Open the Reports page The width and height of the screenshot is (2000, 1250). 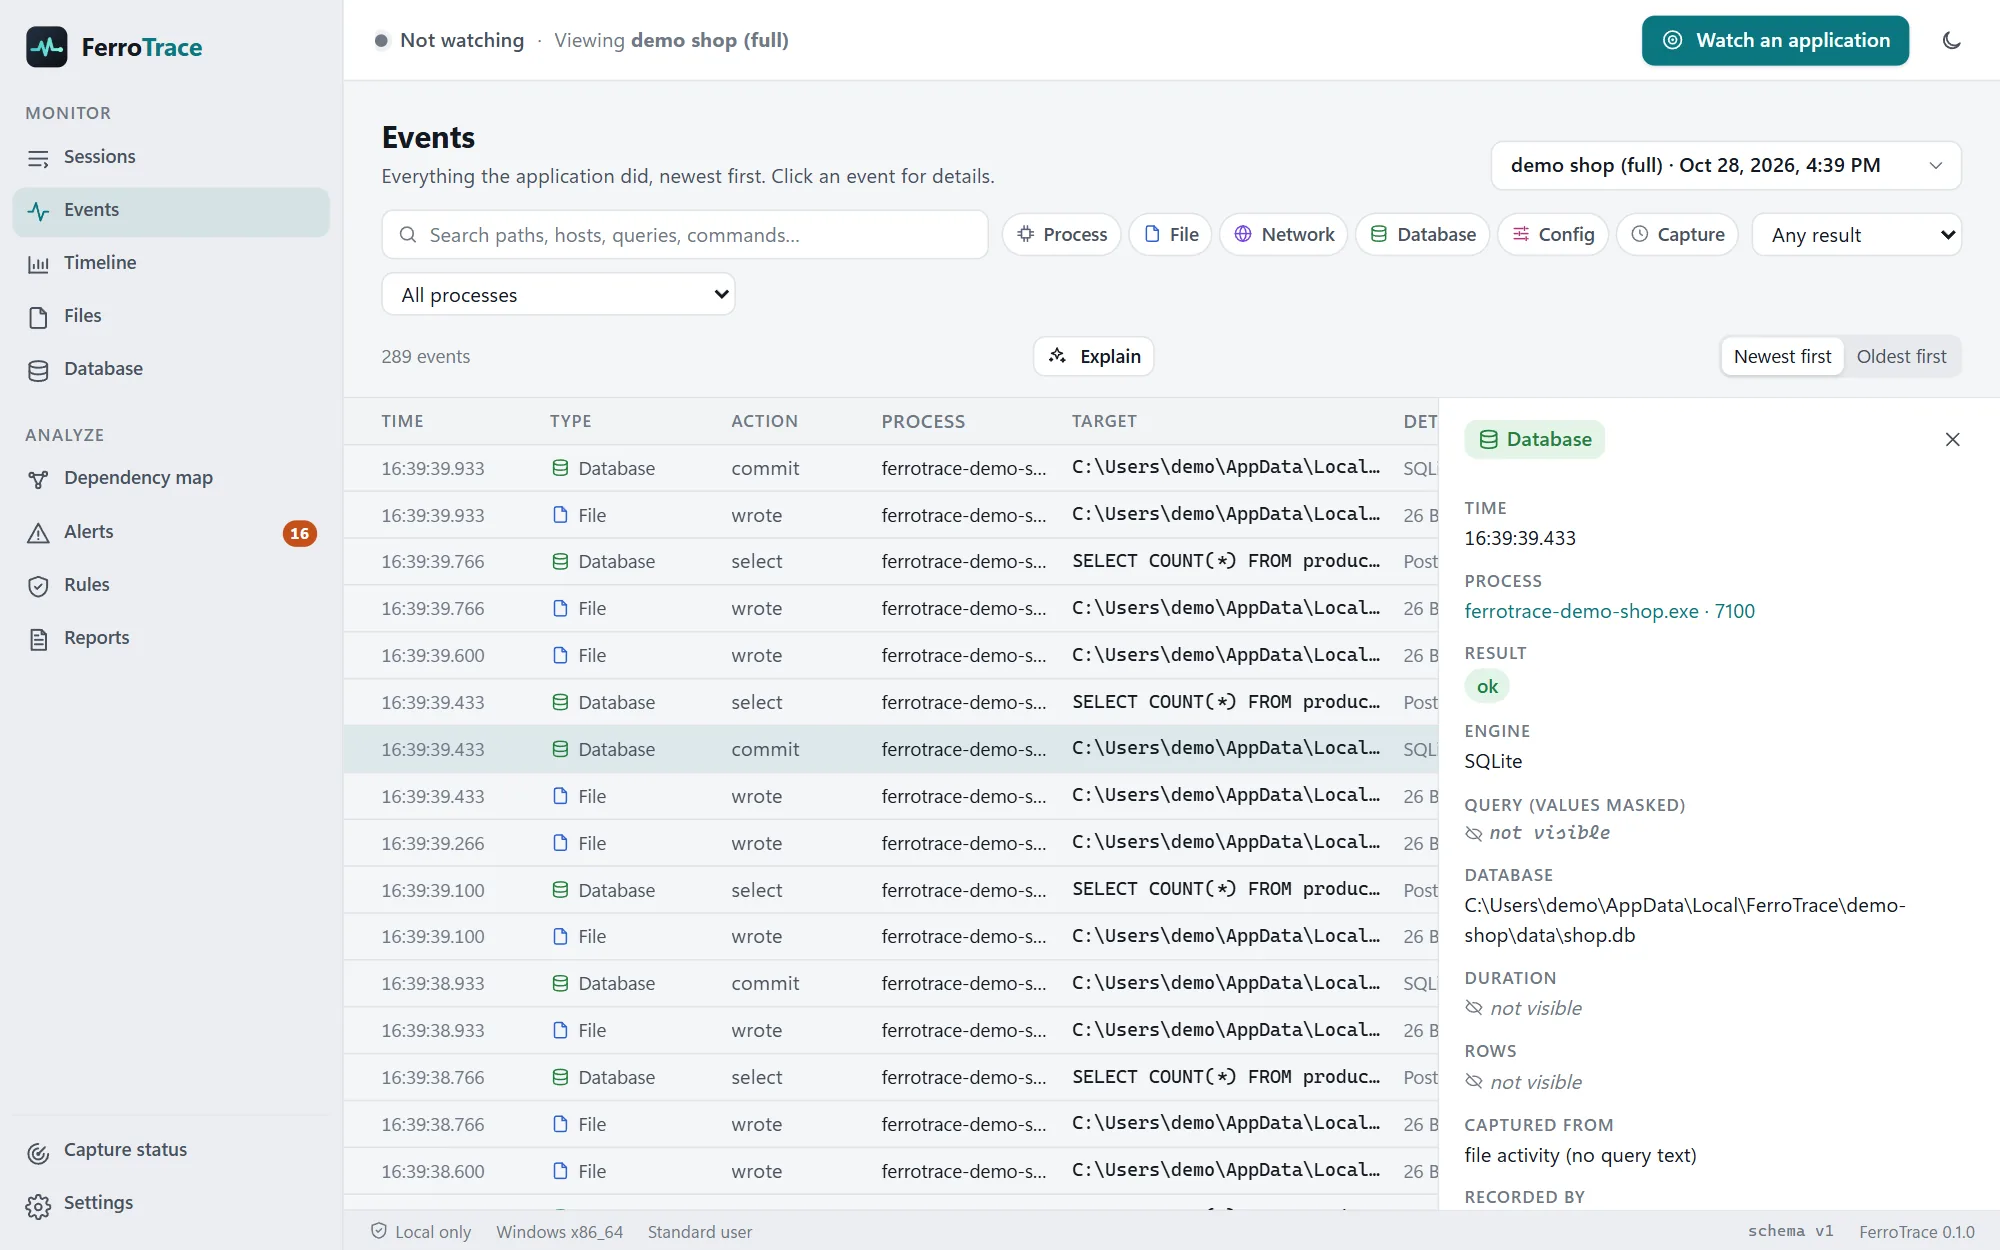coord(171,638)
